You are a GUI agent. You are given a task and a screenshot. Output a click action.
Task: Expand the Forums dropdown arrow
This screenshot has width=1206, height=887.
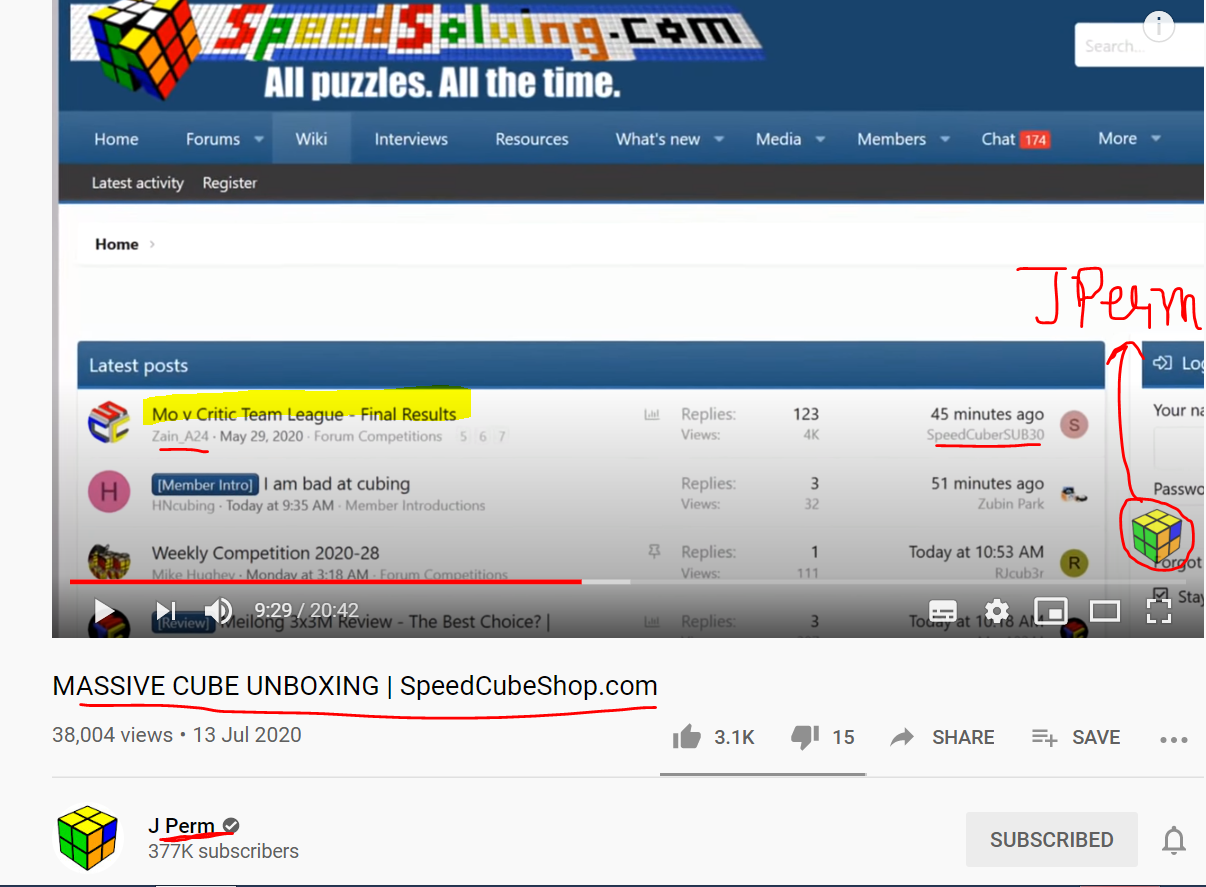tap(258, 139)
